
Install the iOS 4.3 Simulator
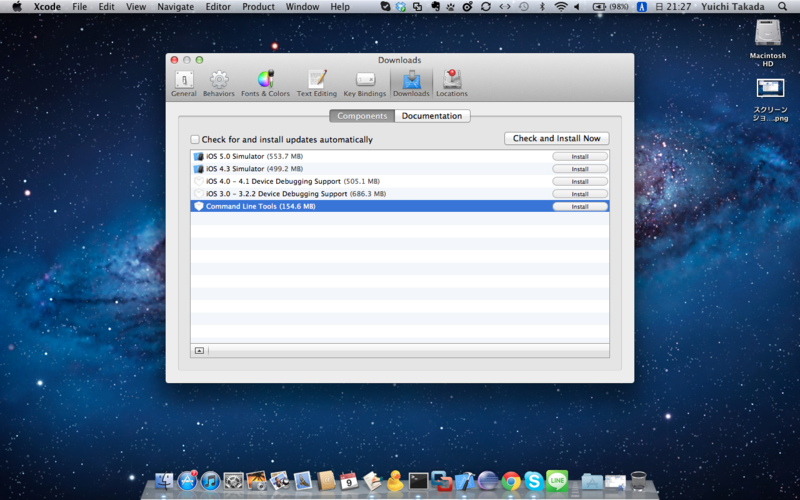pos(580,169)
